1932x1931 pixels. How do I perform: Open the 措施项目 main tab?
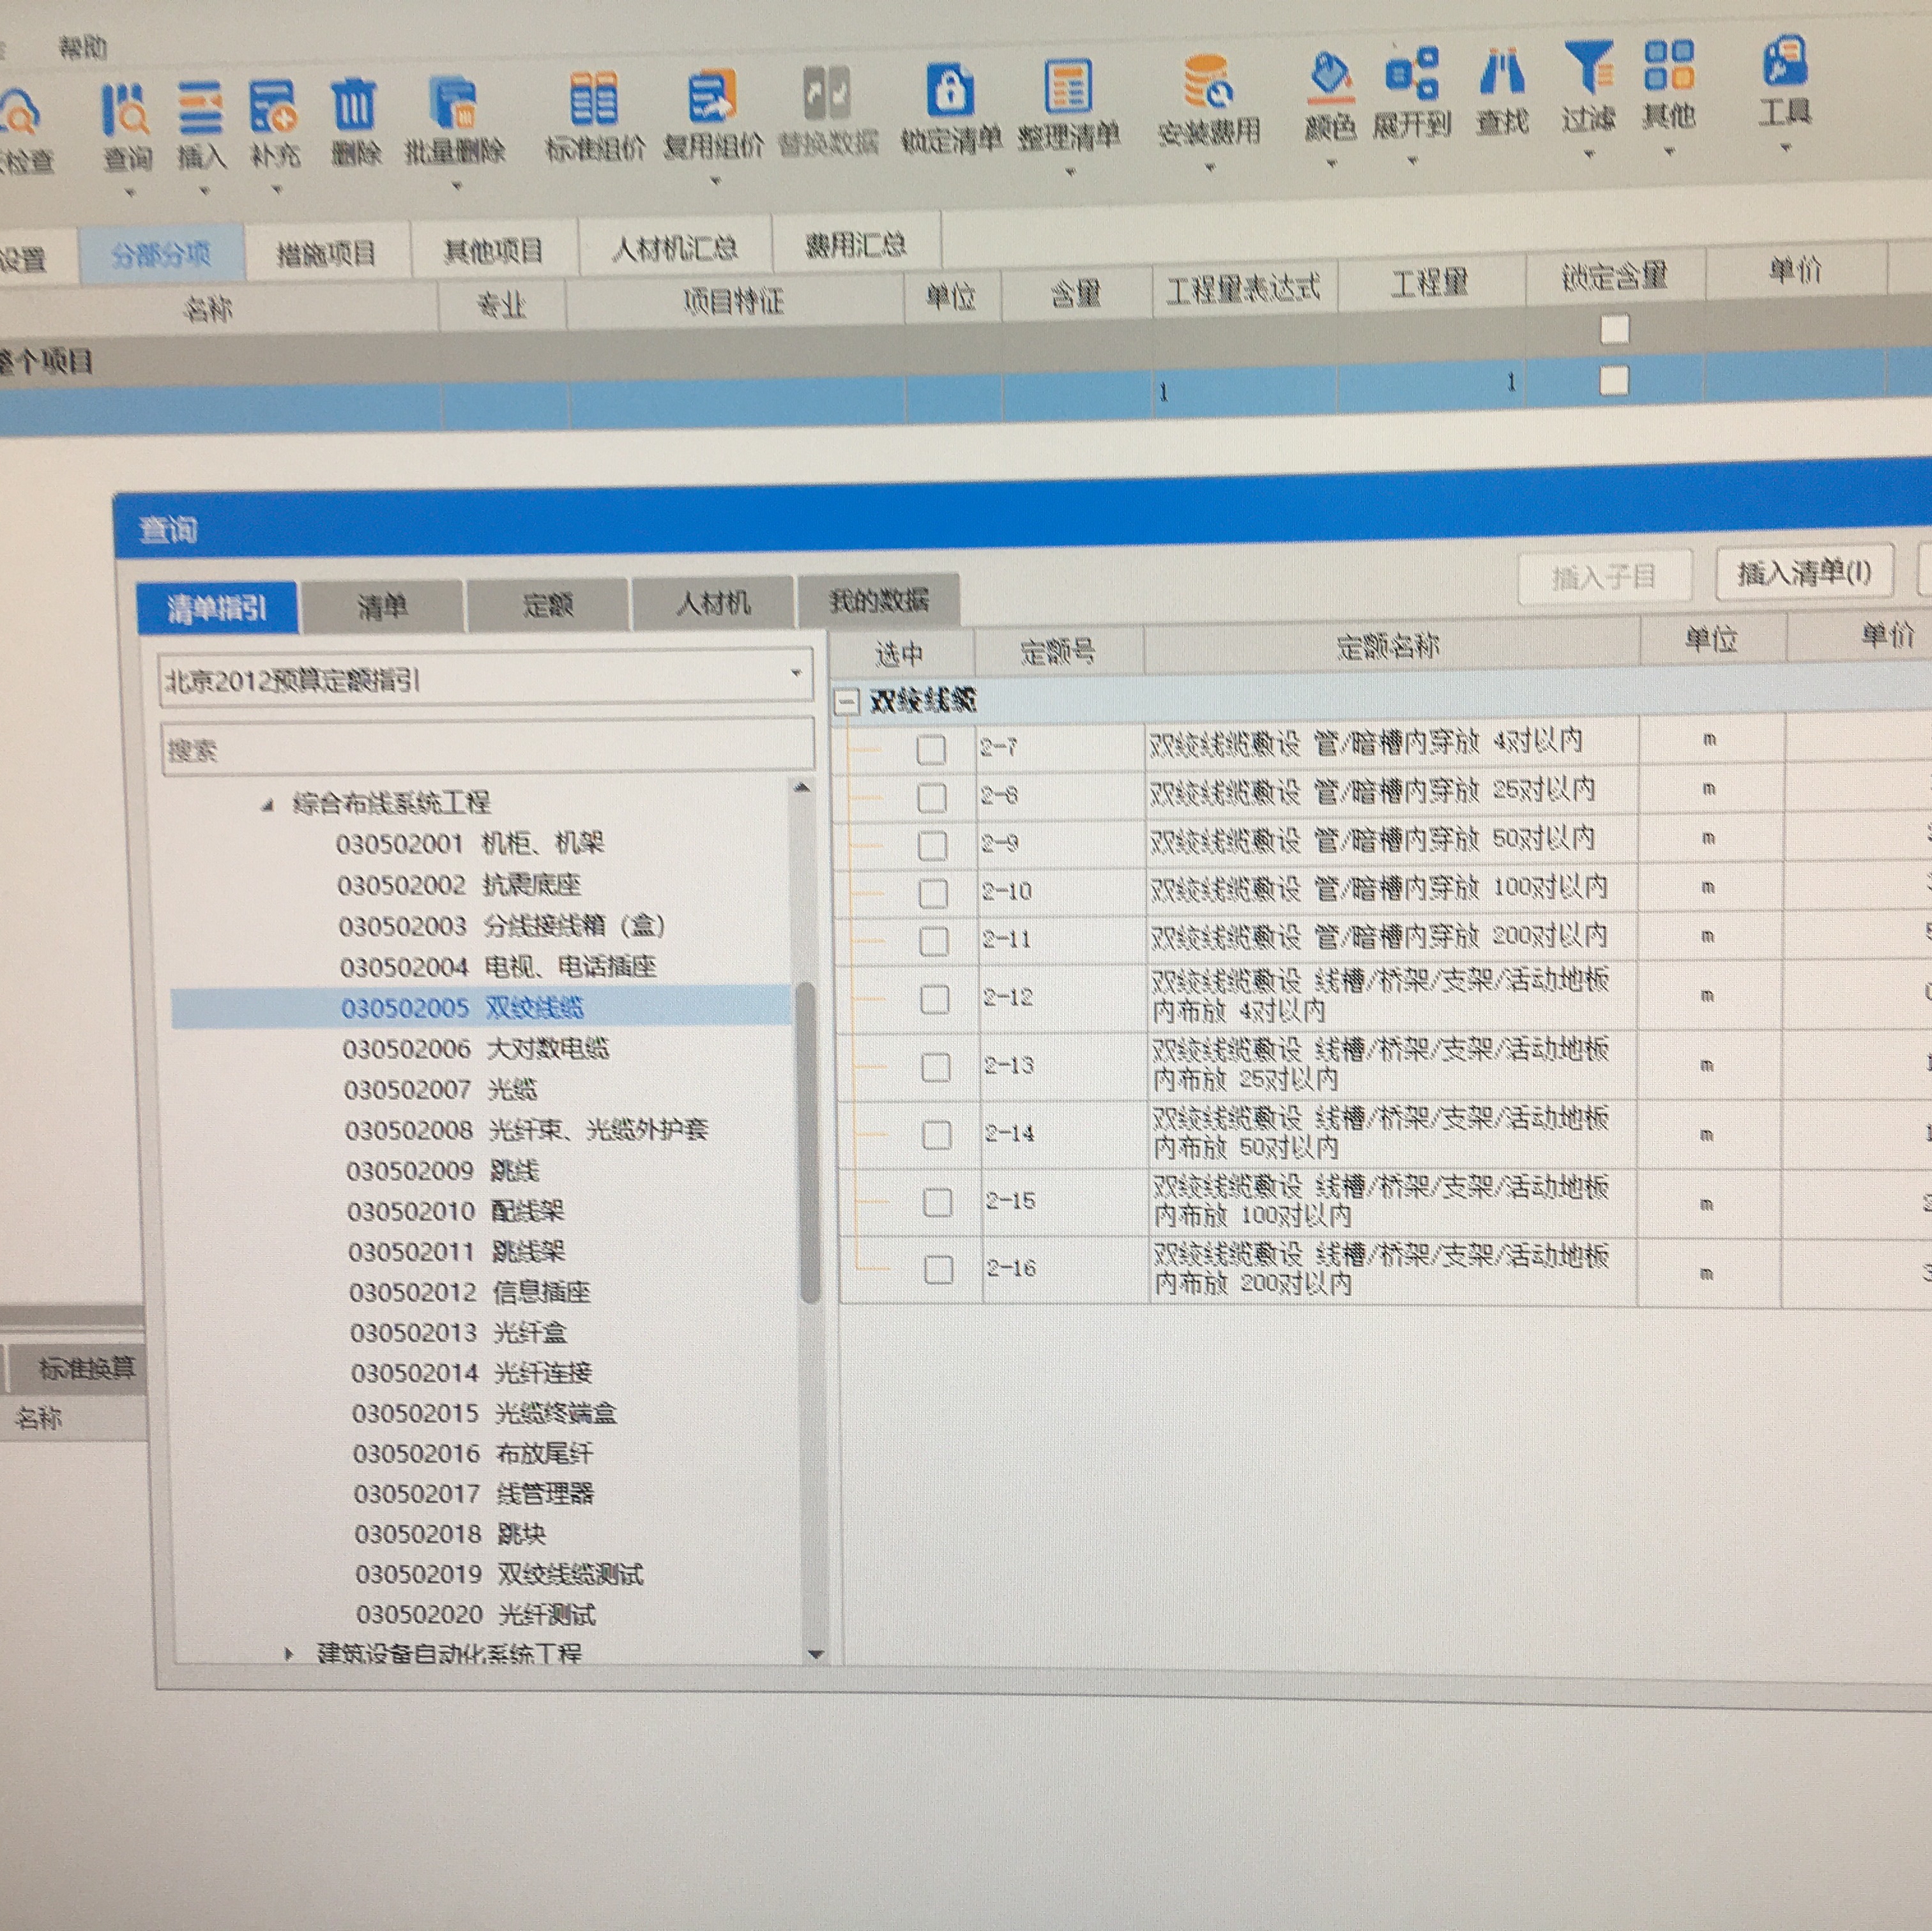[x=326, y=253]
